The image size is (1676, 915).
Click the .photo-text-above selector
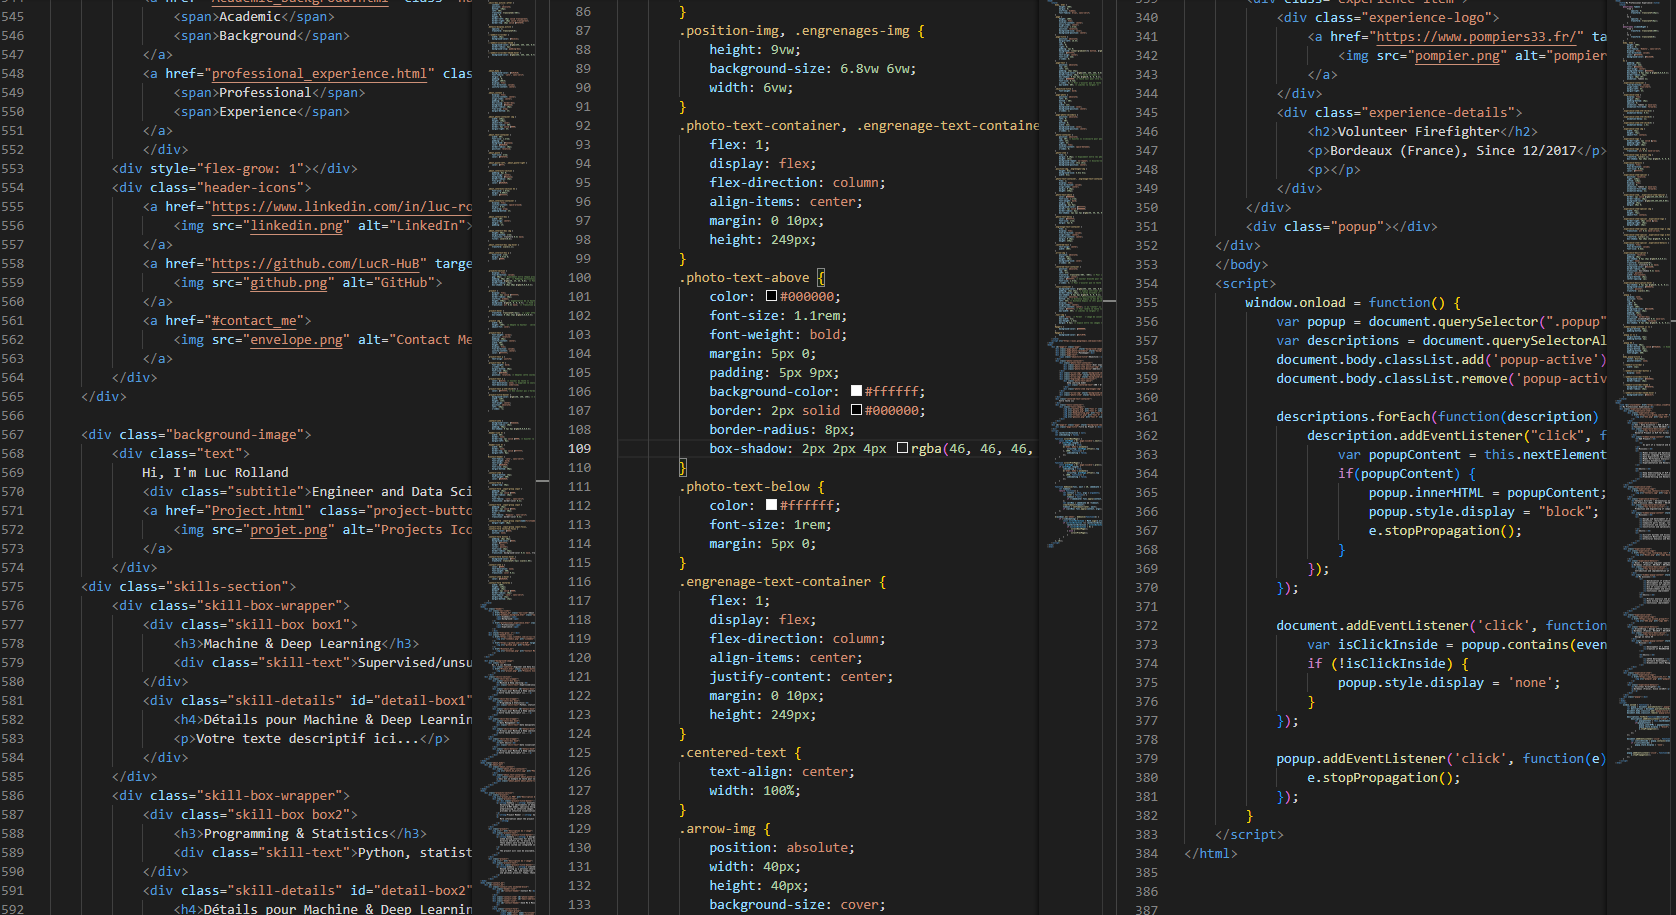(x=744, y=278)
